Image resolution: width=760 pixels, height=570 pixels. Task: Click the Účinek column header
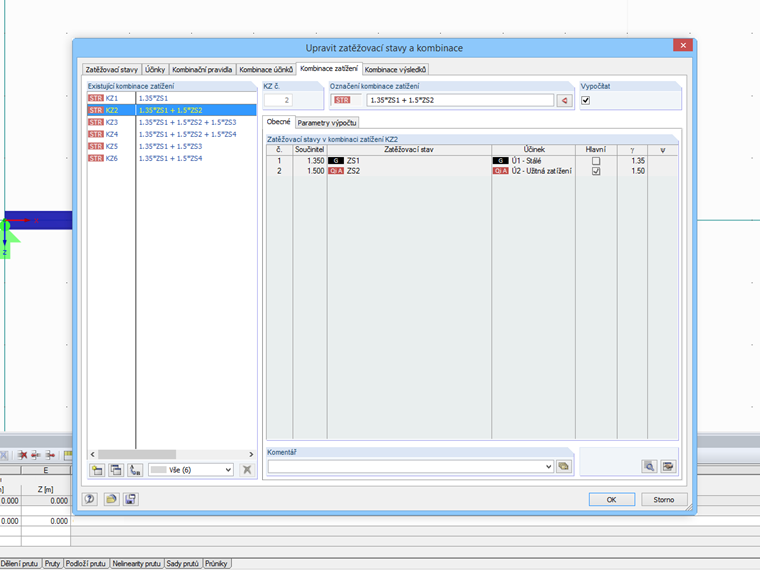click(x=534, y=149)
